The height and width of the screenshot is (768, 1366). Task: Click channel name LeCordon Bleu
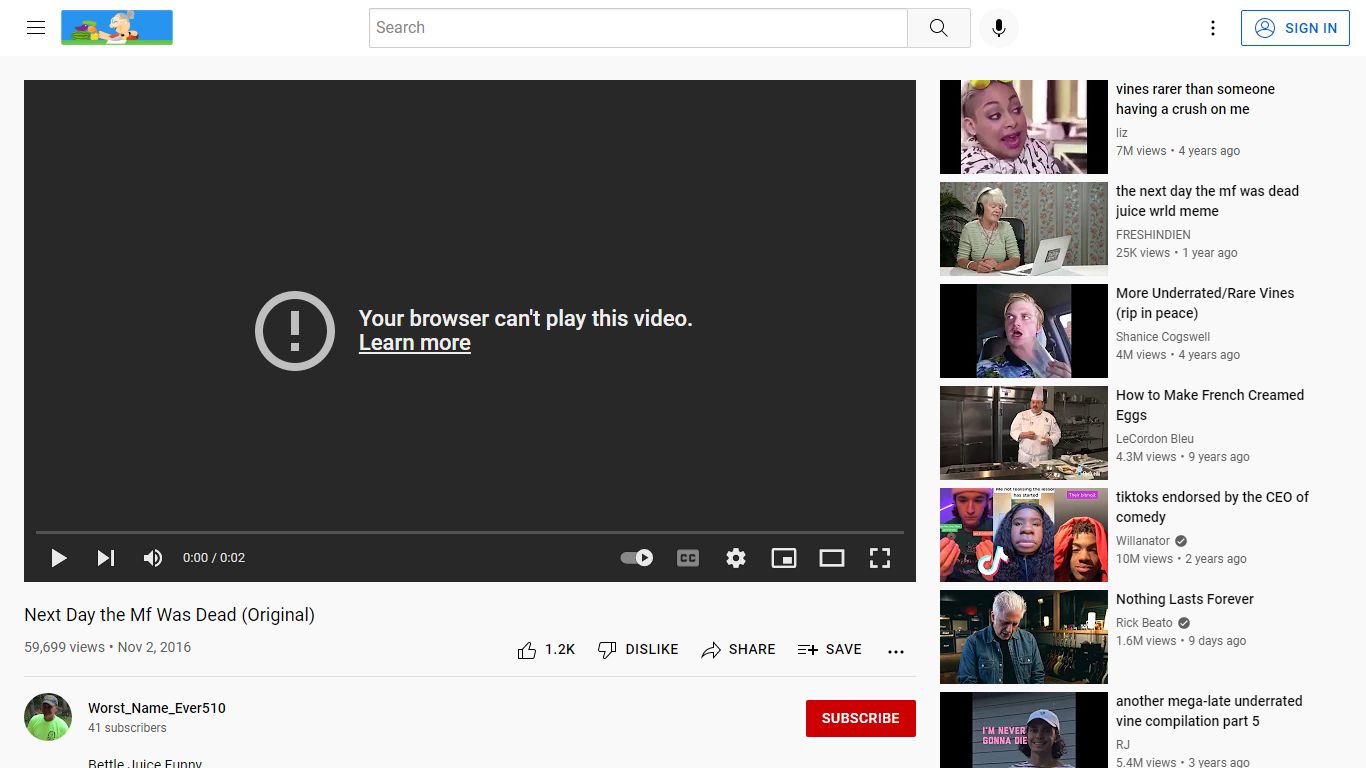coord(1155,439)
